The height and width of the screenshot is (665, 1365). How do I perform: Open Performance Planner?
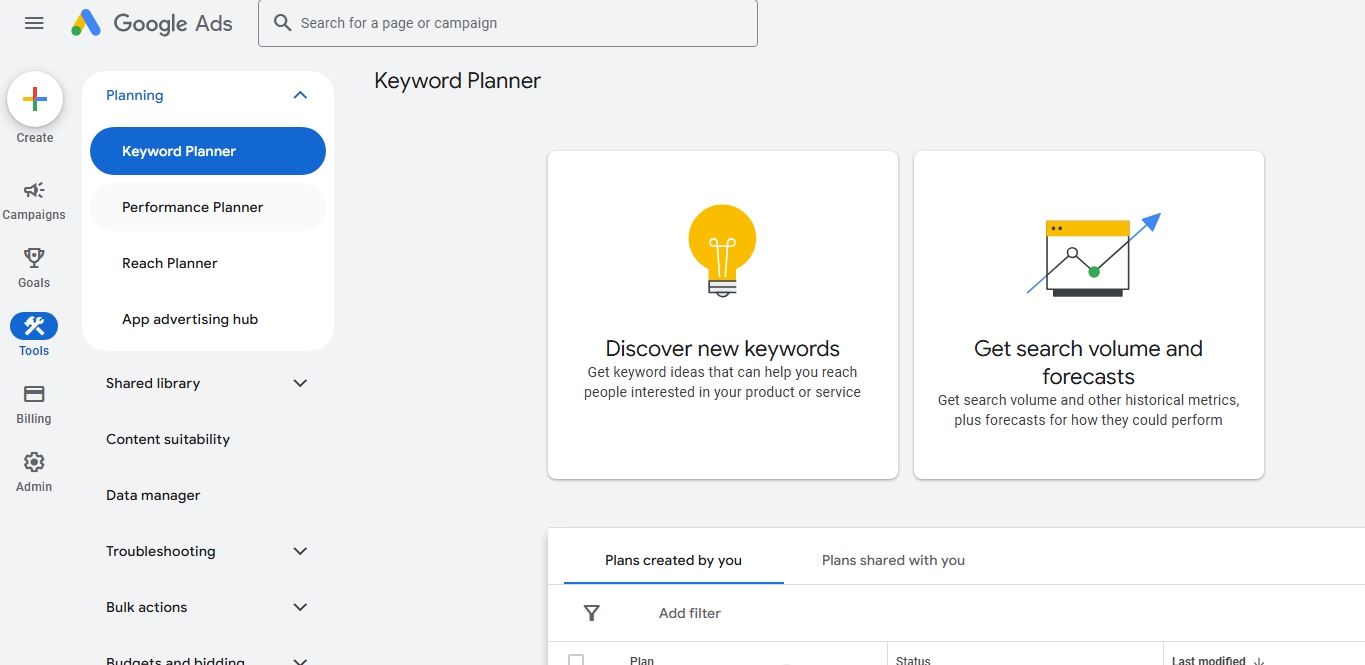click(x=208, y=207)
